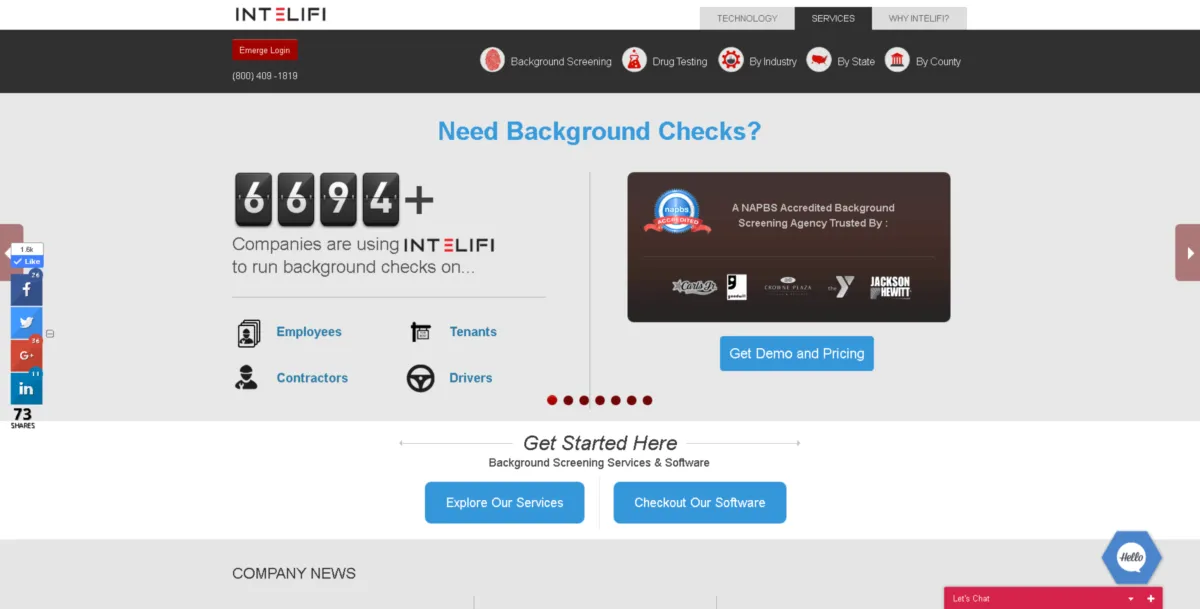Click the Contractors worker icon
This screenshot has width=1200, height=609.
(x=246, y=378)
